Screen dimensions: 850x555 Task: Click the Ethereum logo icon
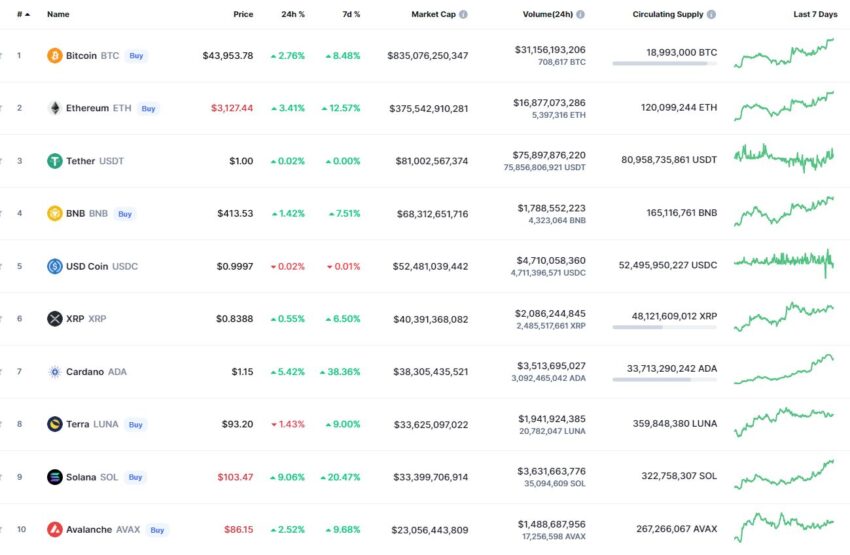[x=55, y=108]
